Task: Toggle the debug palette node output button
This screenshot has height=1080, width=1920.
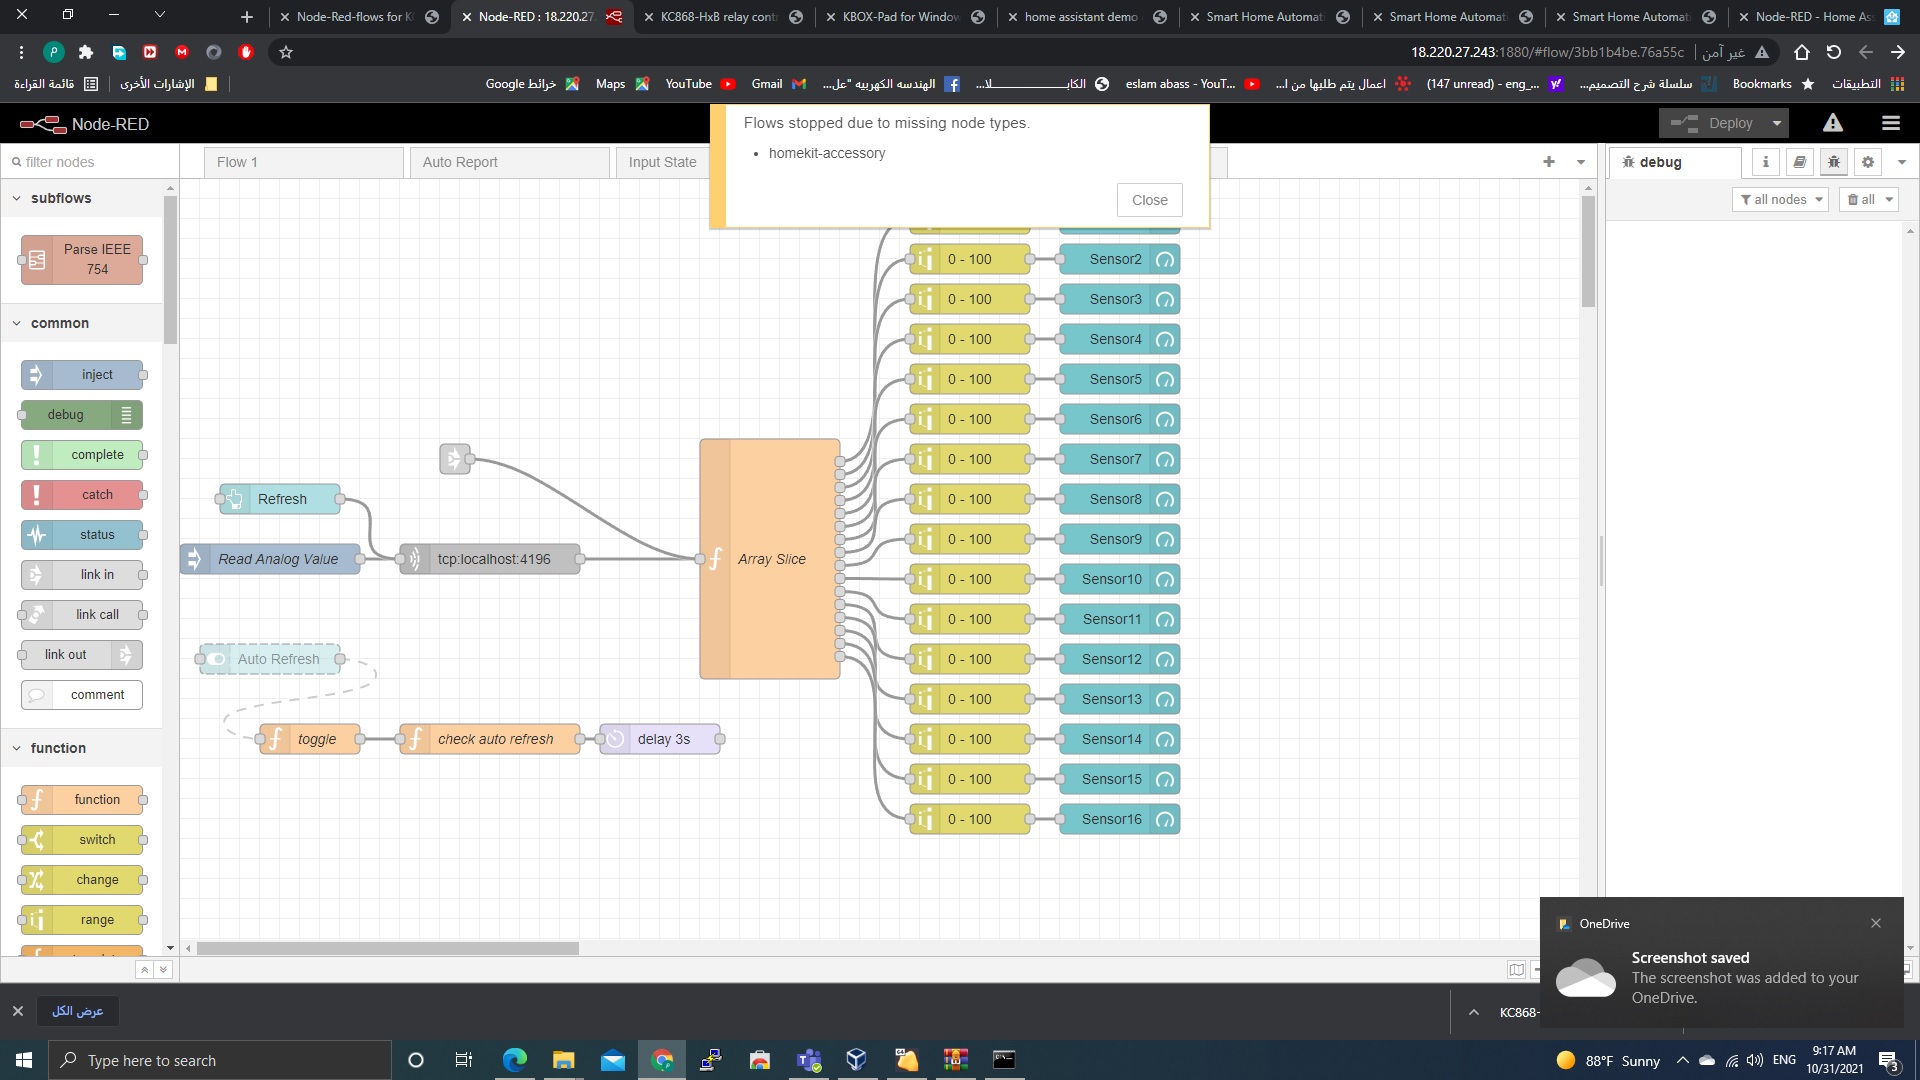Action: pos(127,415)
